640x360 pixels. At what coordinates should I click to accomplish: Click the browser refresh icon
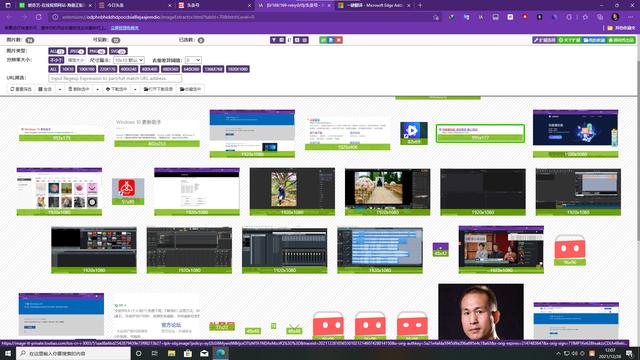tap(39, 17)
